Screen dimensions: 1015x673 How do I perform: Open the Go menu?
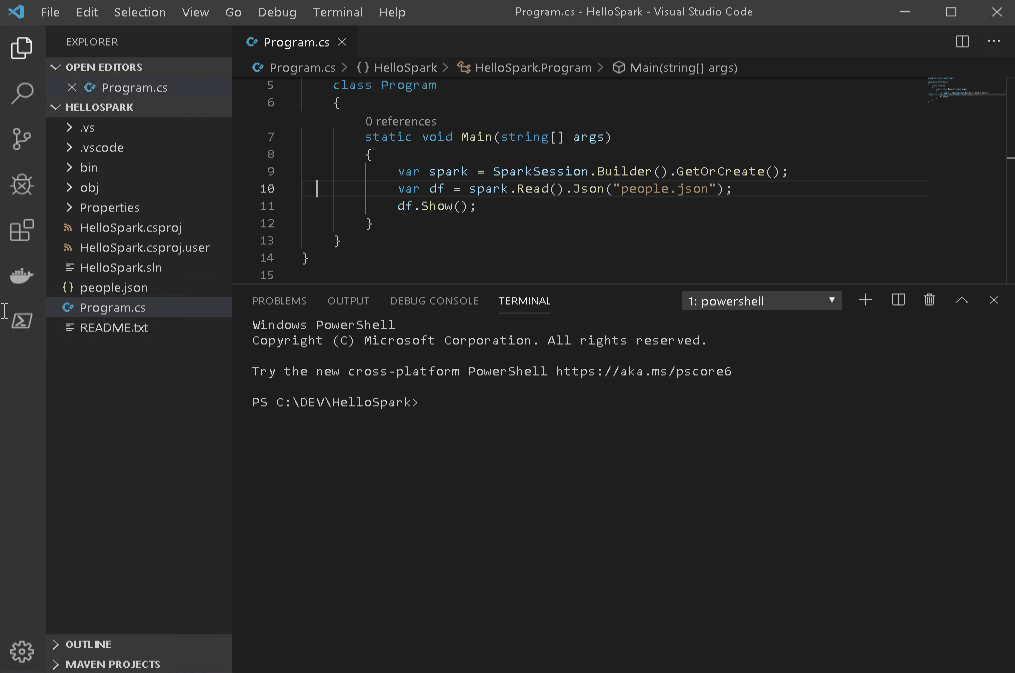click(x=233, y=12)
